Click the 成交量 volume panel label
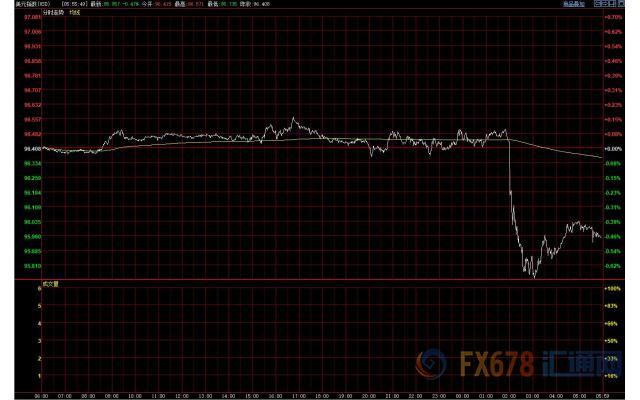 coord(52,285)
